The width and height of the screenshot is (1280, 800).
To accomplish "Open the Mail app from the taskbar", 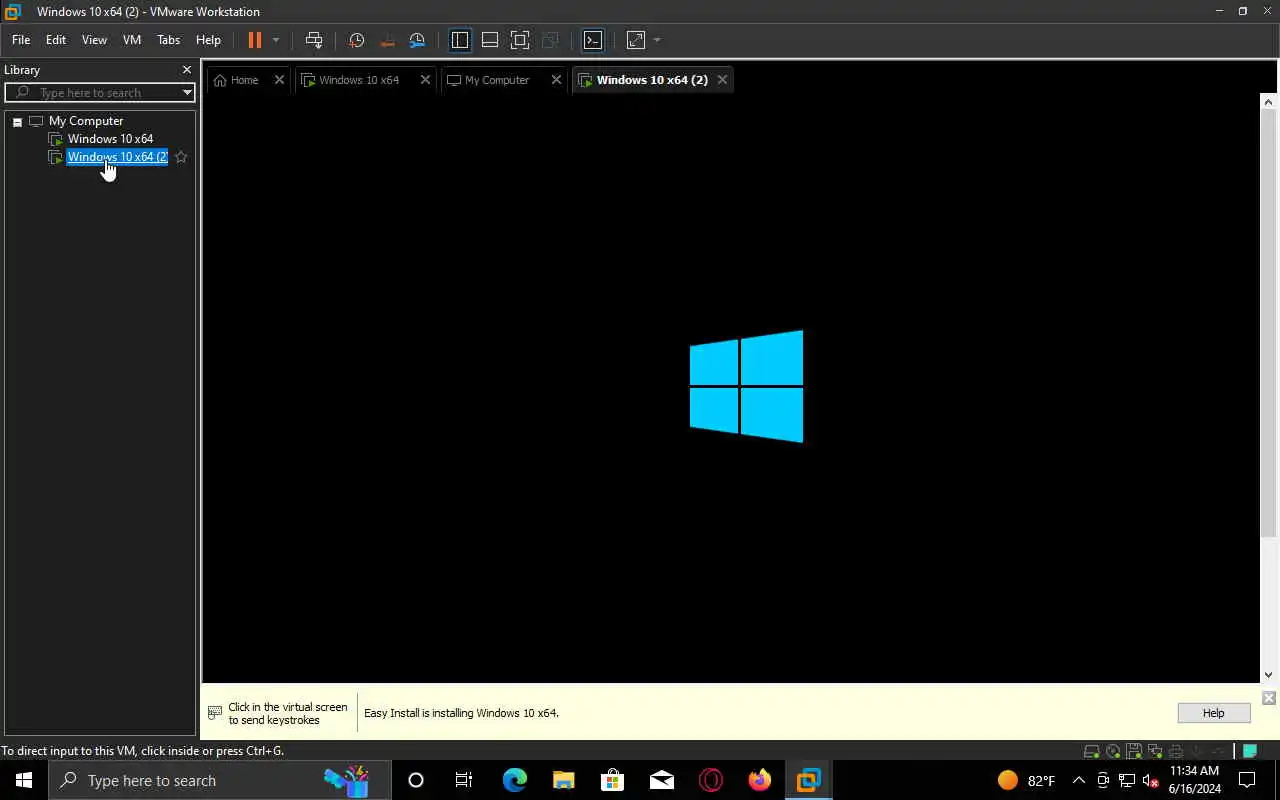I will point(661,780).
